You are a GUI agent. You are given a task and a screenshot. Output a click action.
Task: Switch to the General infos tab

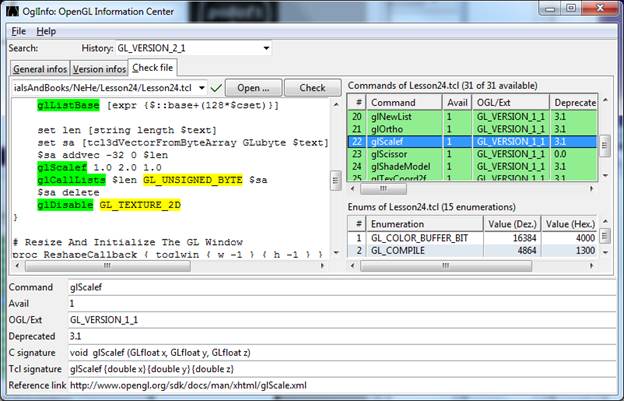[x=40, y=69]
